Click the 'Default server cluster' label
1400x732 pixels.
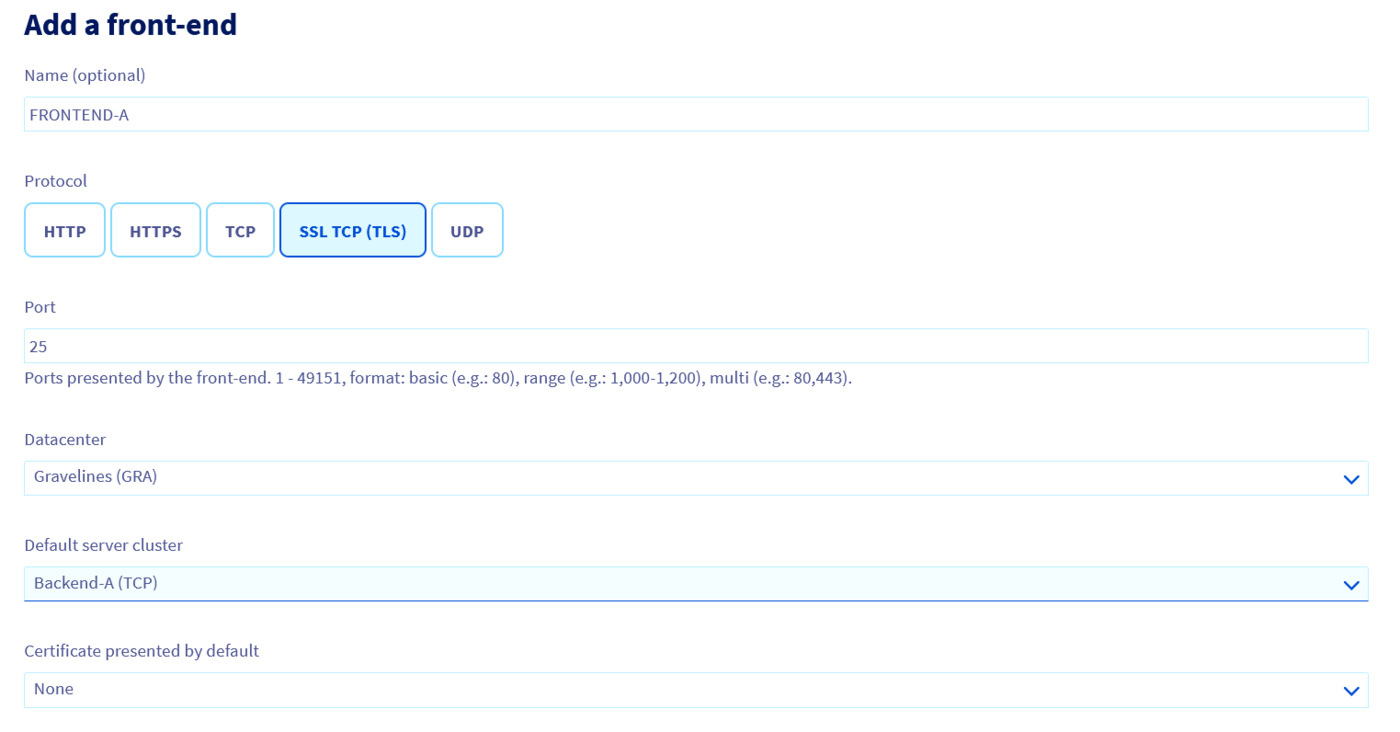(103, 545)
